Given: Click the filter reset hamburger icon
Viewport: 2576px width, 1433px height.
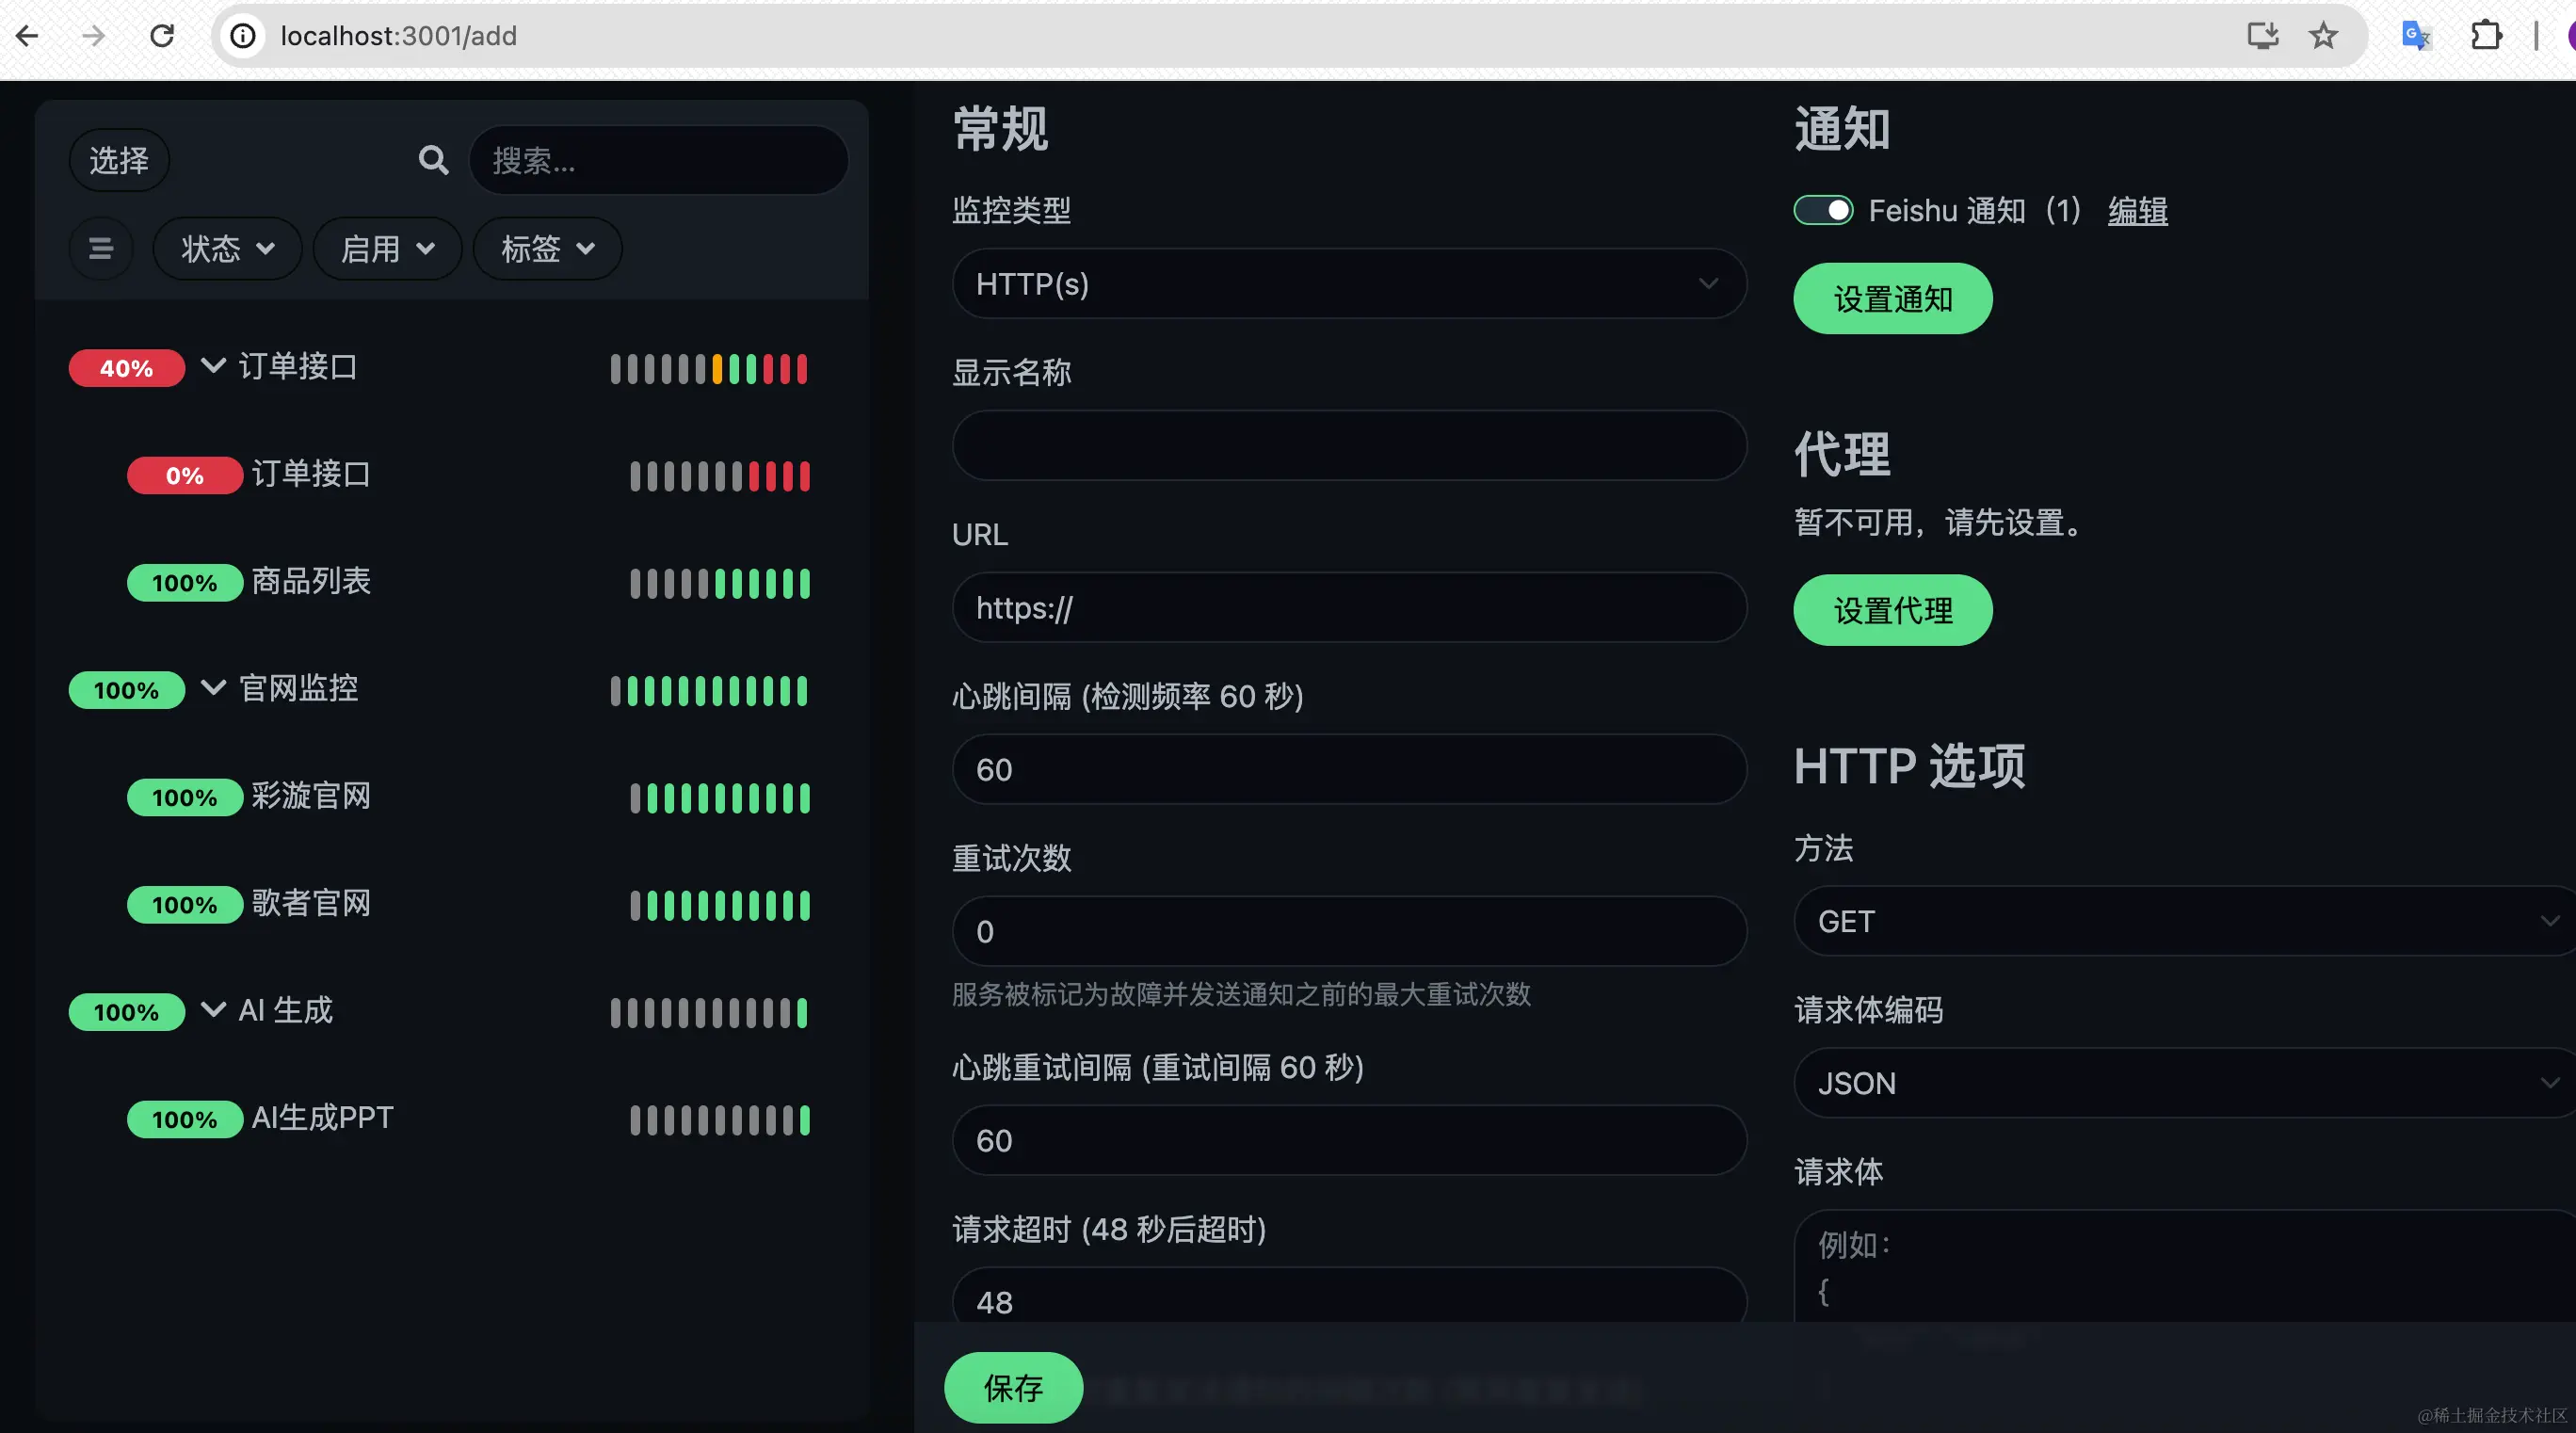Looking at the screenshot, I should pos(101,248).
